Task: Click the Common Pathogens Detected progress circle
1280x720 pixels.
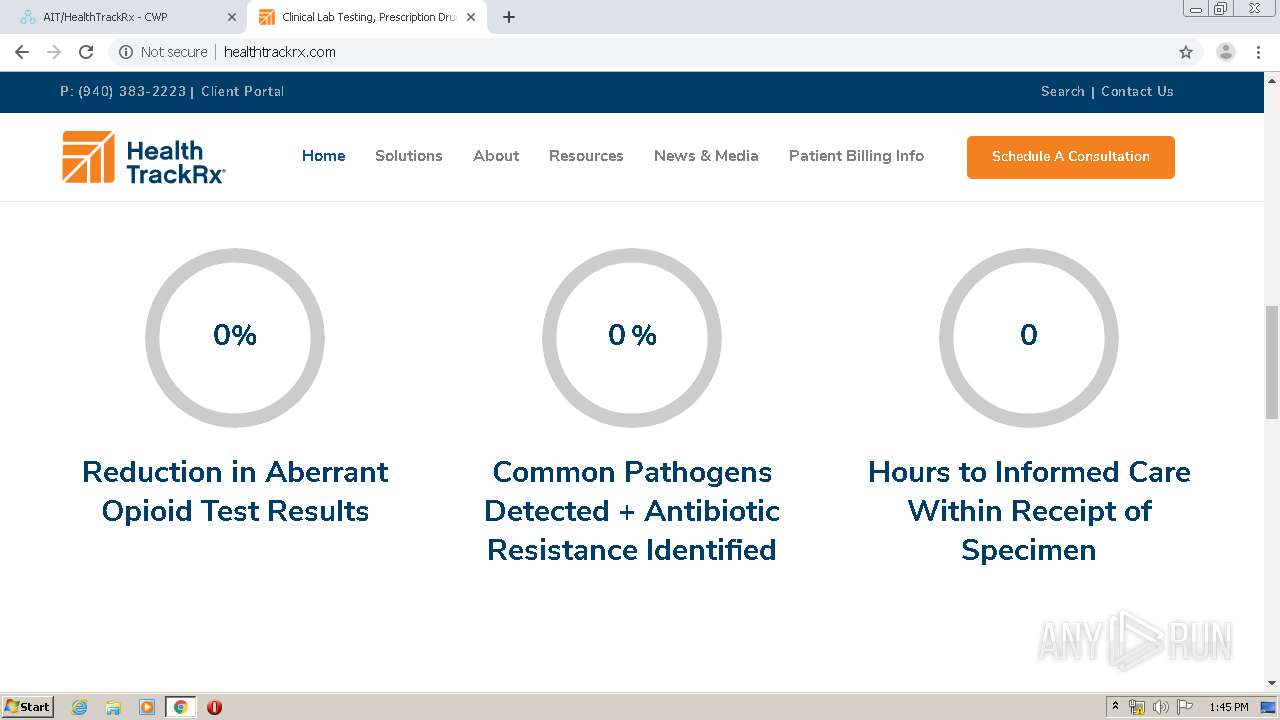Action: [x=632, y=338]
